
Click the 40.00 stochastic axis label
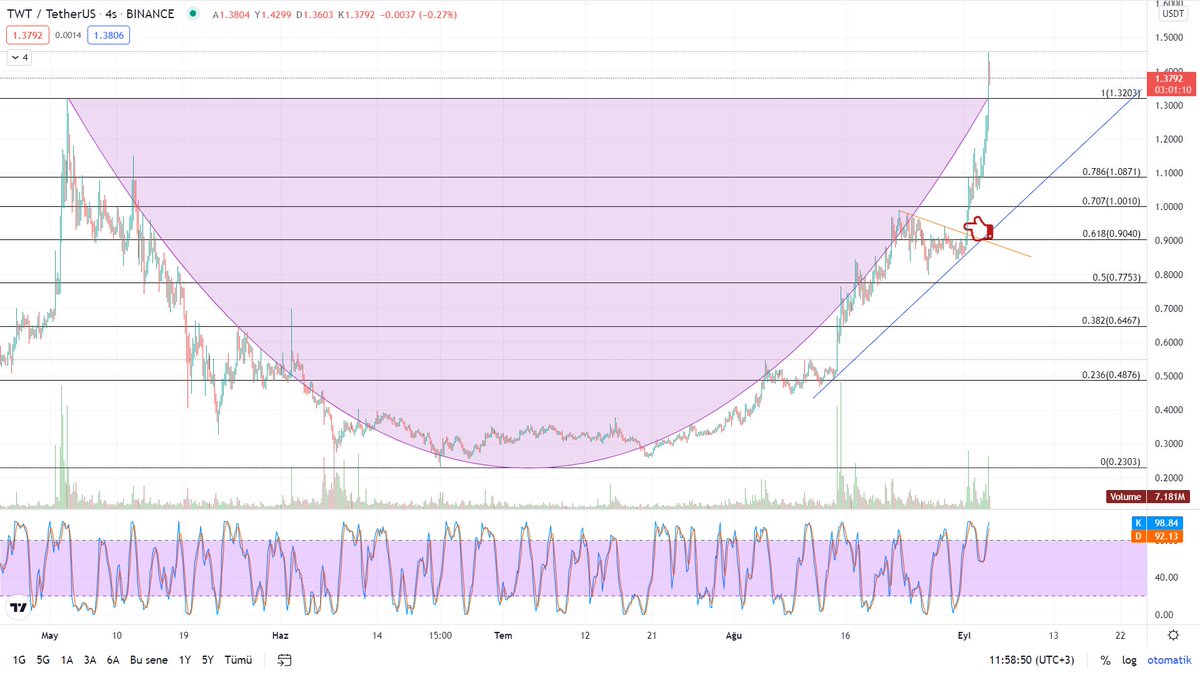[1166, 577]
